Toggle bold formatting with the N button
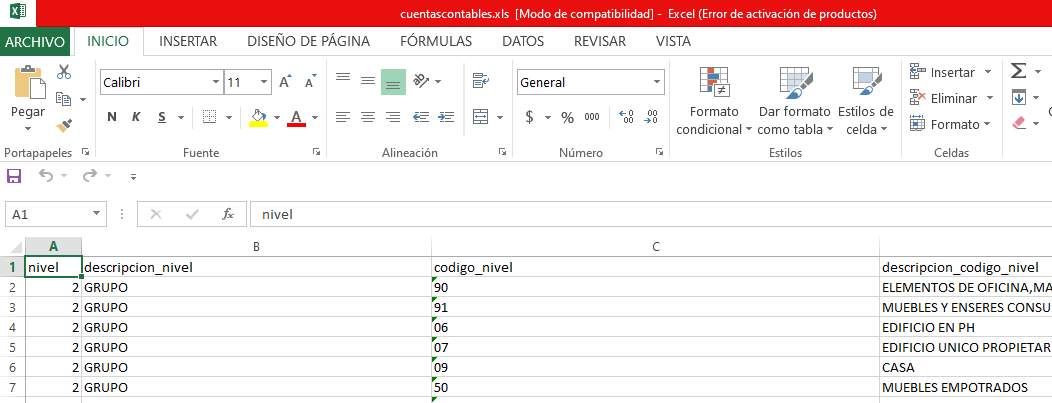 click(112, 117)
